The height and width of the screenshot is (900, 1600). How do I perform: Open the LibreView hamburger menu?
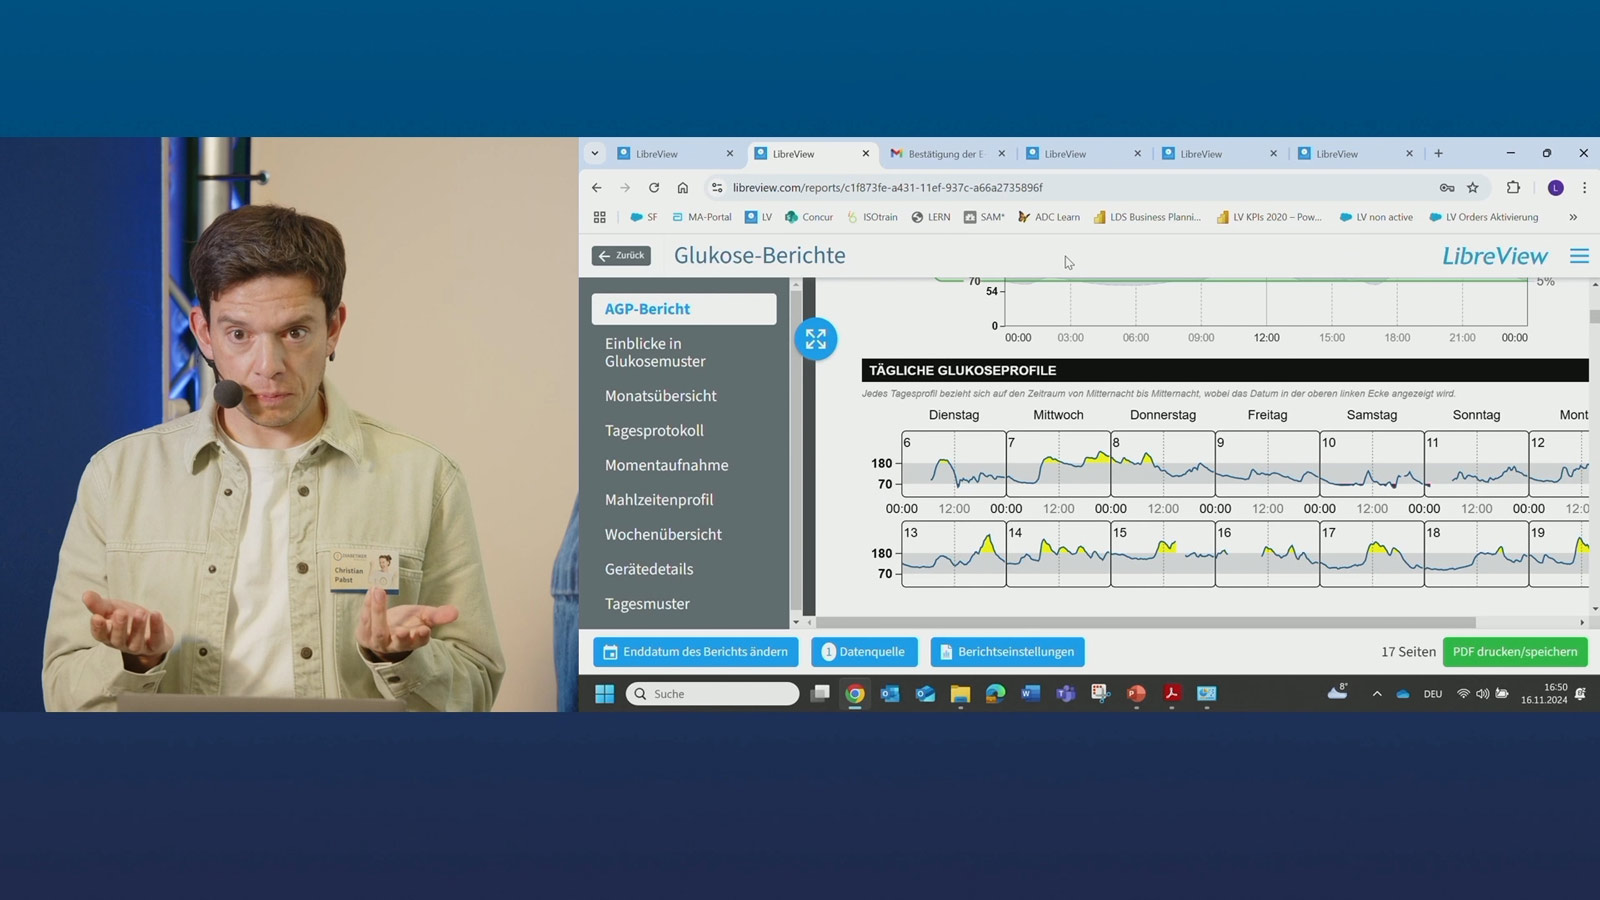tap(1579, 256)
